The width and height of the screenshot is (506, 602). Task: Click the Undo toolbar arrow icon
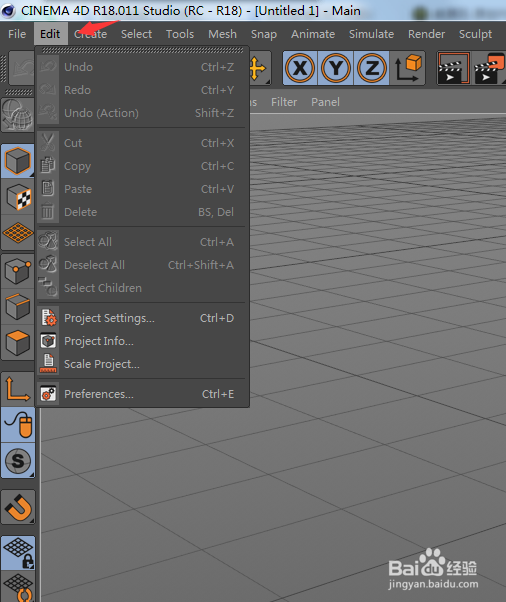21,68
